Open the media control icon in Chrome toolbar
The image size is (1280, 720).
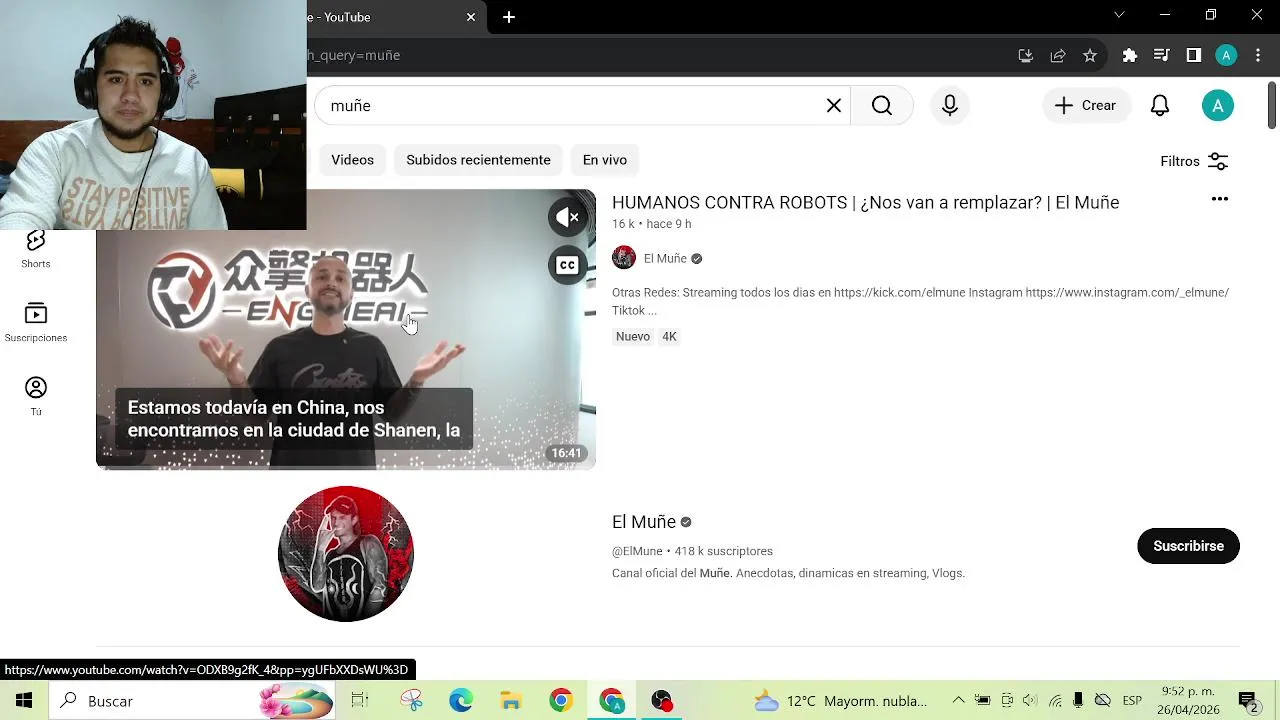[1161, 55]
